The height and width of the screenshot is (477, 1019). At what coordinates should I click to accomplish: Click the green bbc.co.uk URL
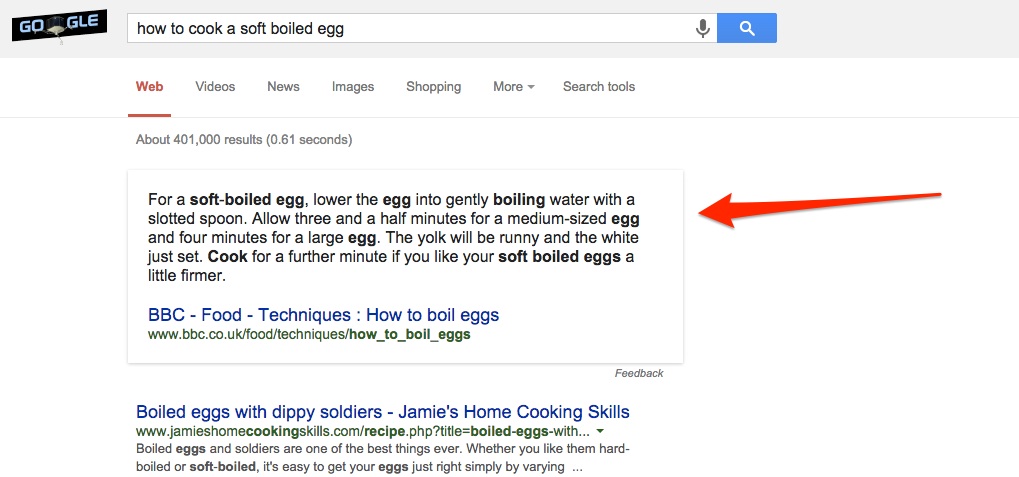[308, 335]
